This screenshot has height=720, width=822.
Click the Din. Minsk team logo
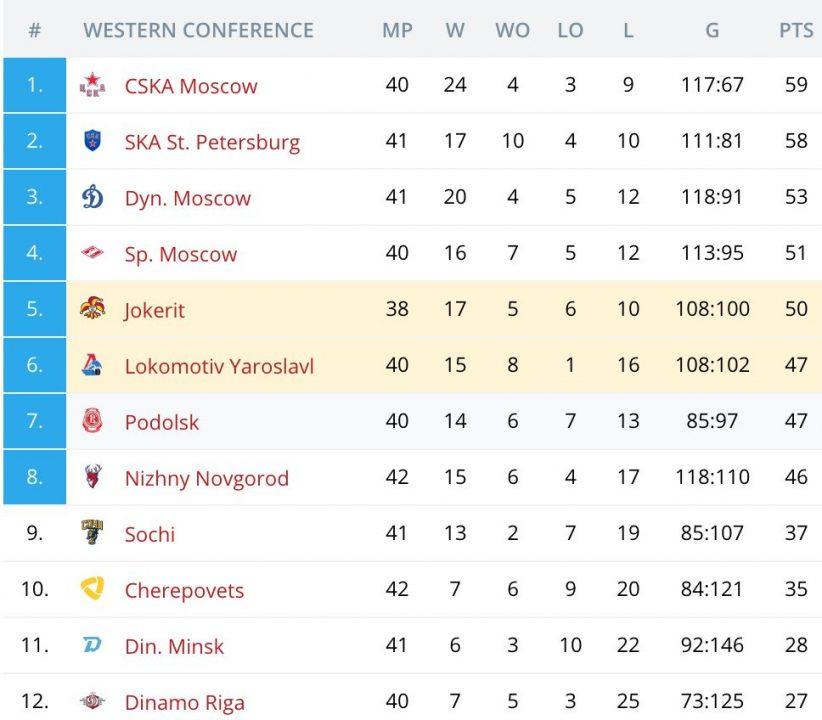[x=92, y=646]
